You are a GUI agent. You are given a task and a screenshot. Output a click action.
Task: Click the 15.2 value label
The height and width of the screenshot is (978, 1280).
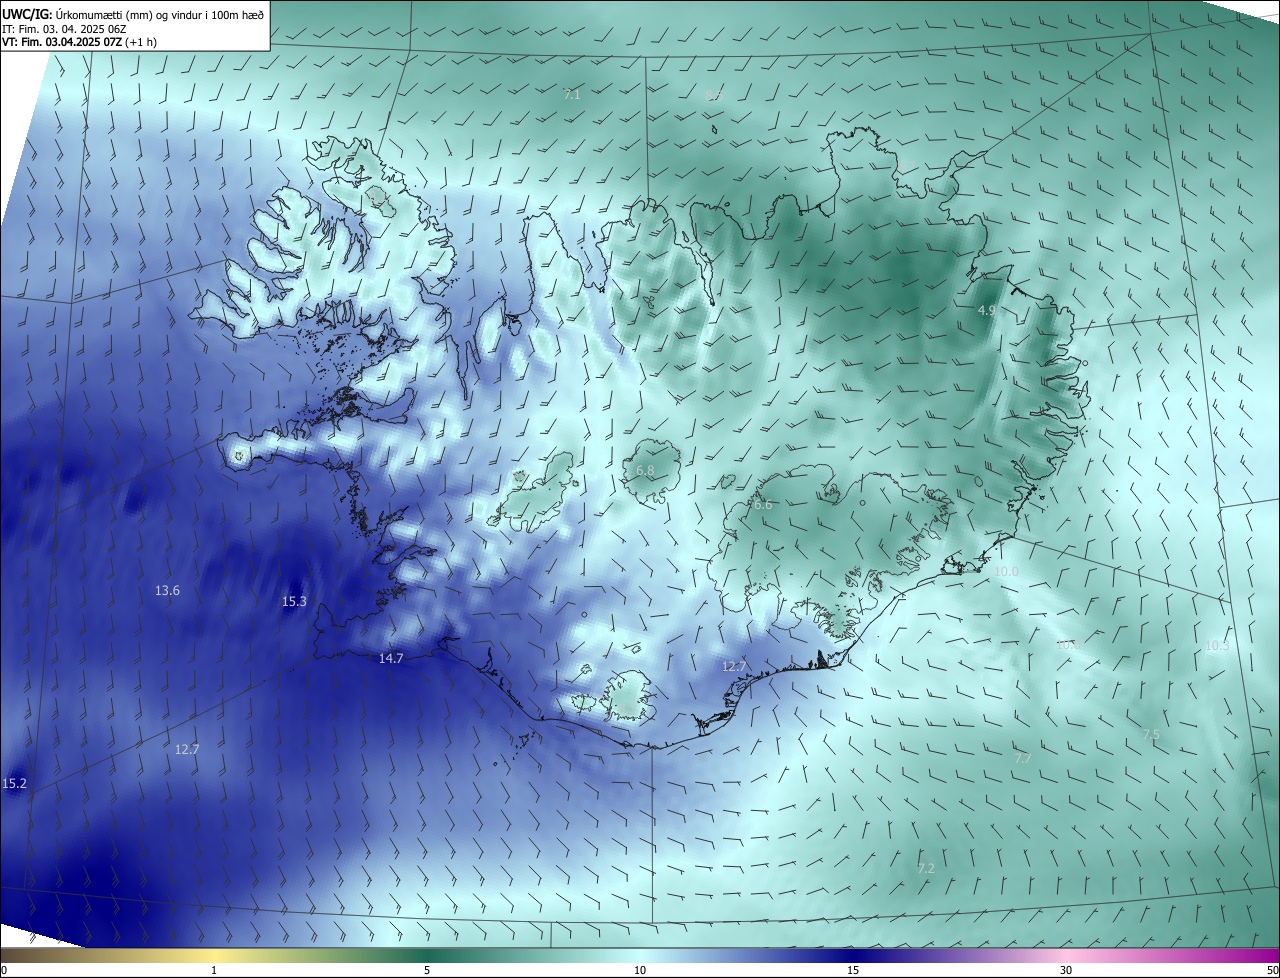(x=15, y=783)
